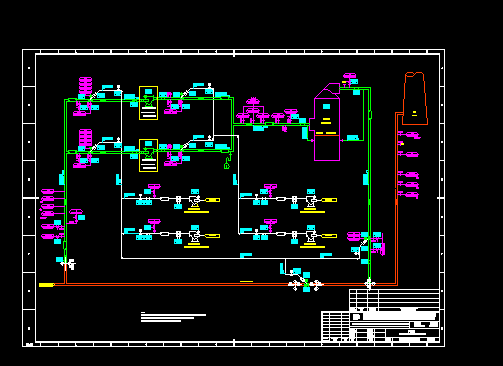Screen dimensions: 503x366
Task: Select the bottom-left white pump symbol
Action: [x=194, y=236]
